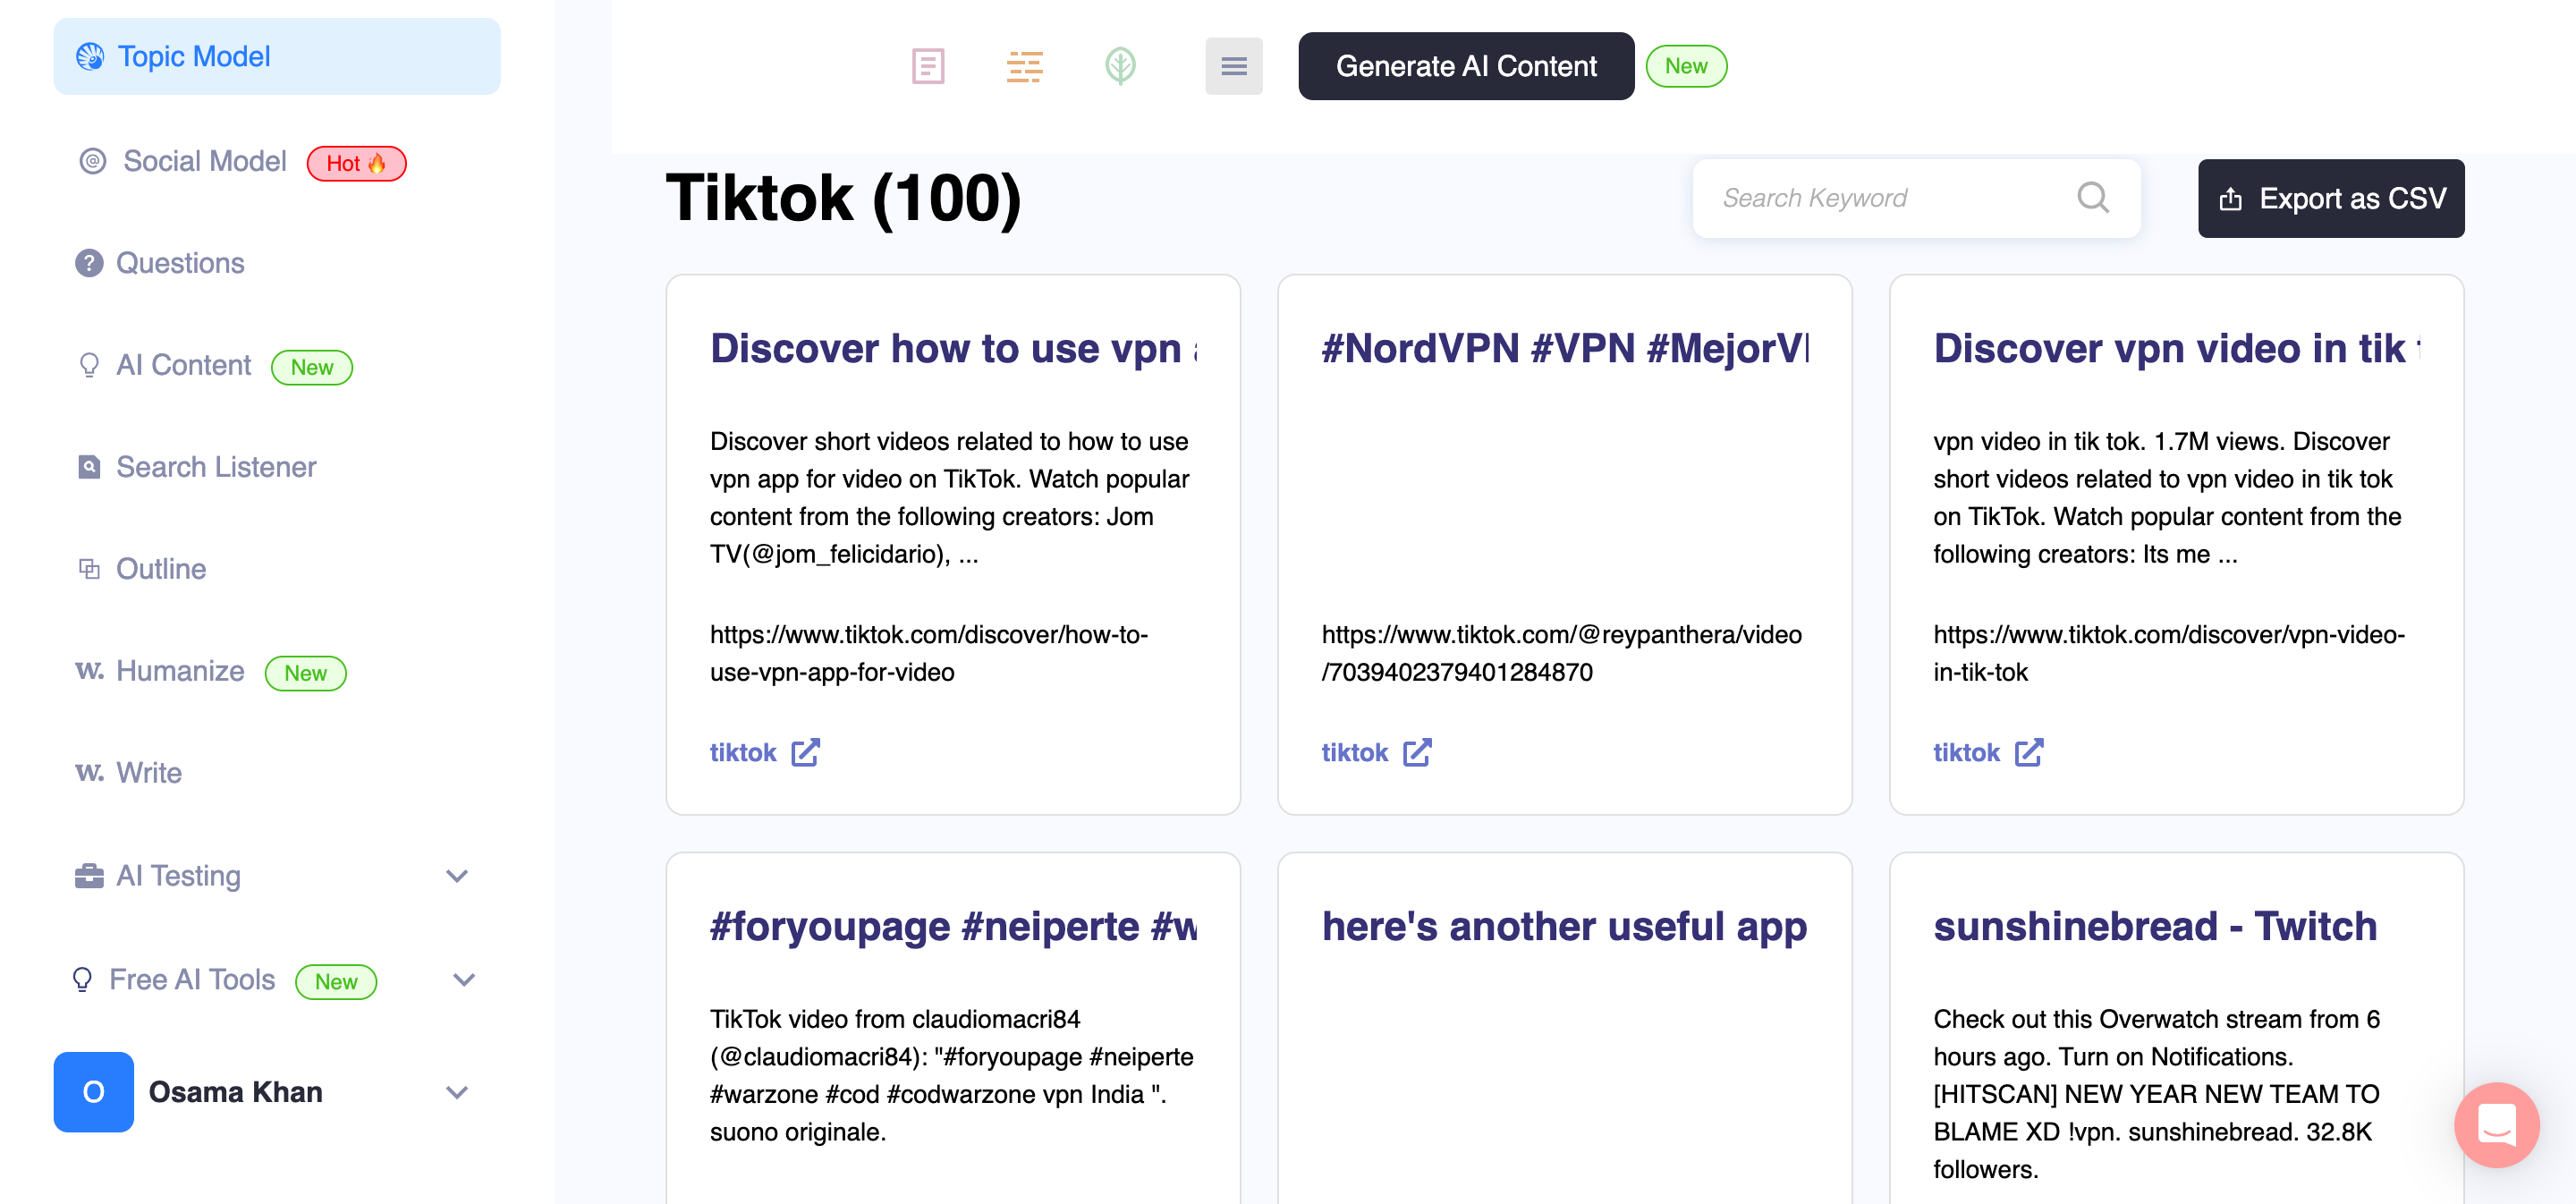Expand the Free AI Tools chevron
Viewport: 2576px width, 1204px height.
pos(463,980)
